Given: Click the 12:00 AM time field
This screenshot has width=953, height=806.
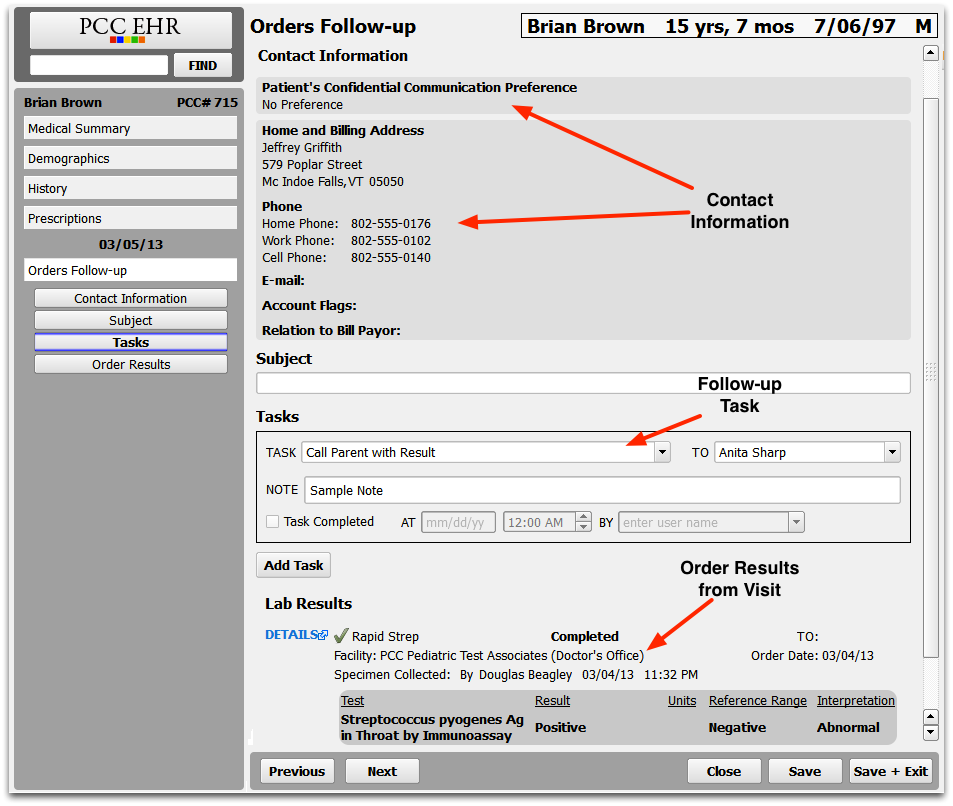Looking at the screenshot, I should coord(539,522).
